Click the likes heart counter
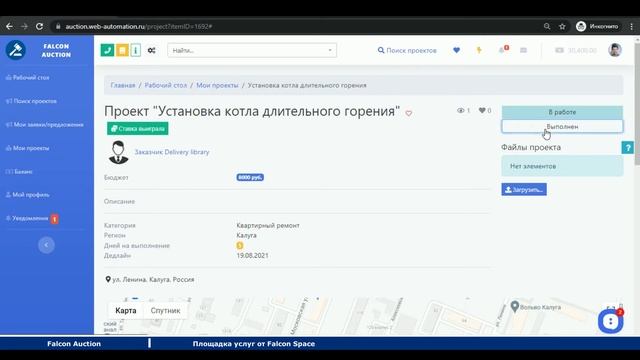Image resolution: width=640 pixels, height=360 pixels. click(x=485, y=110)
